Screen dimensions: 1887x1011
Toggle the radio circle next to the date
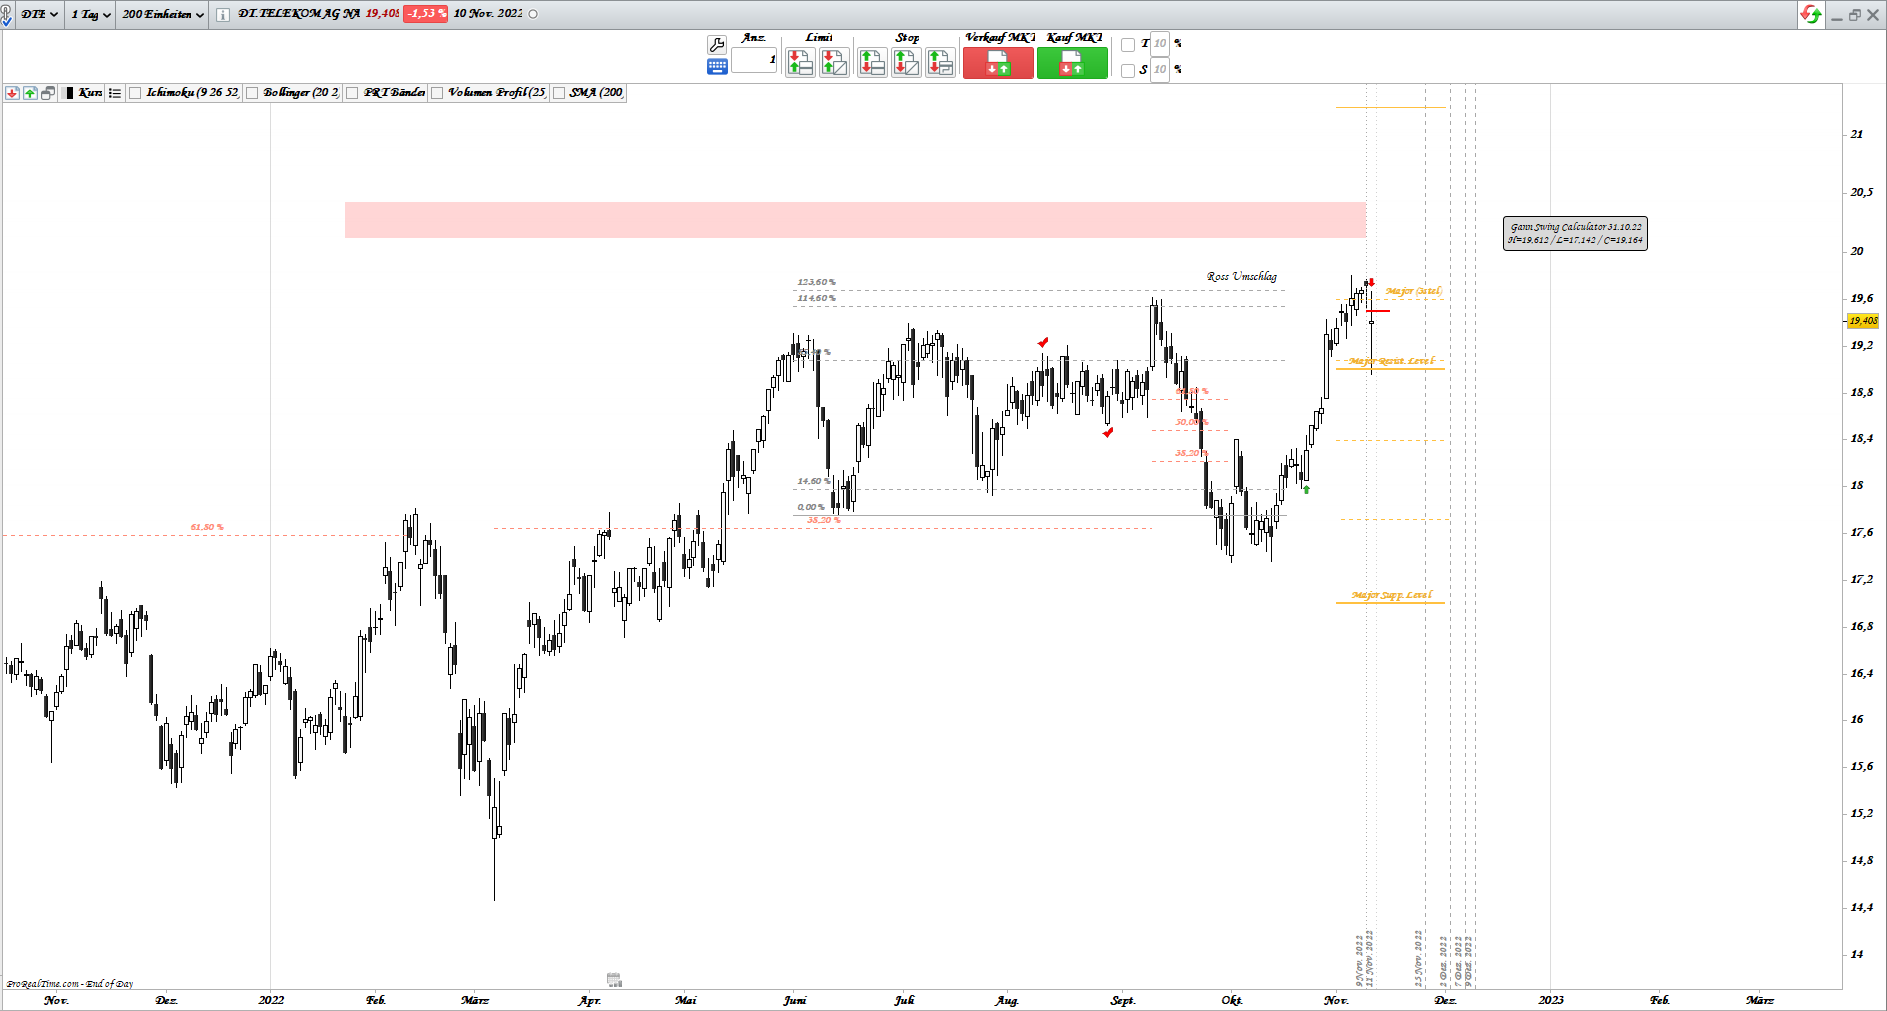pyautogui.click(x=533, y=14)
